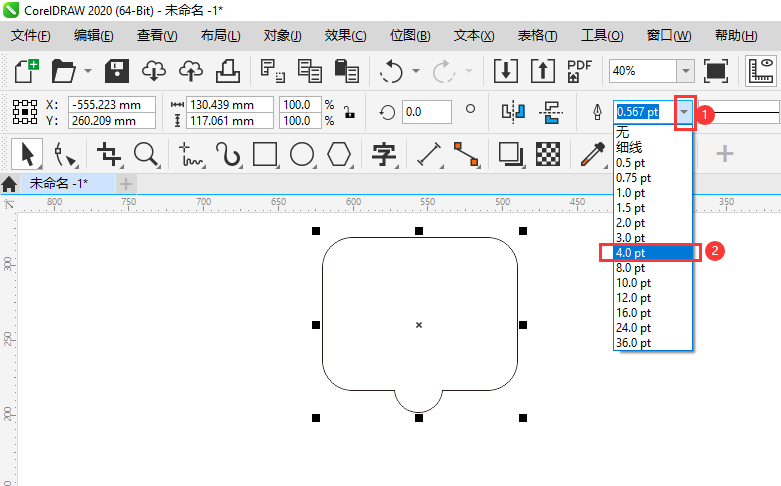Open the 效果(C) menu
The width and height of the screenshot is (781, 486).
click(x=345, y=35)
